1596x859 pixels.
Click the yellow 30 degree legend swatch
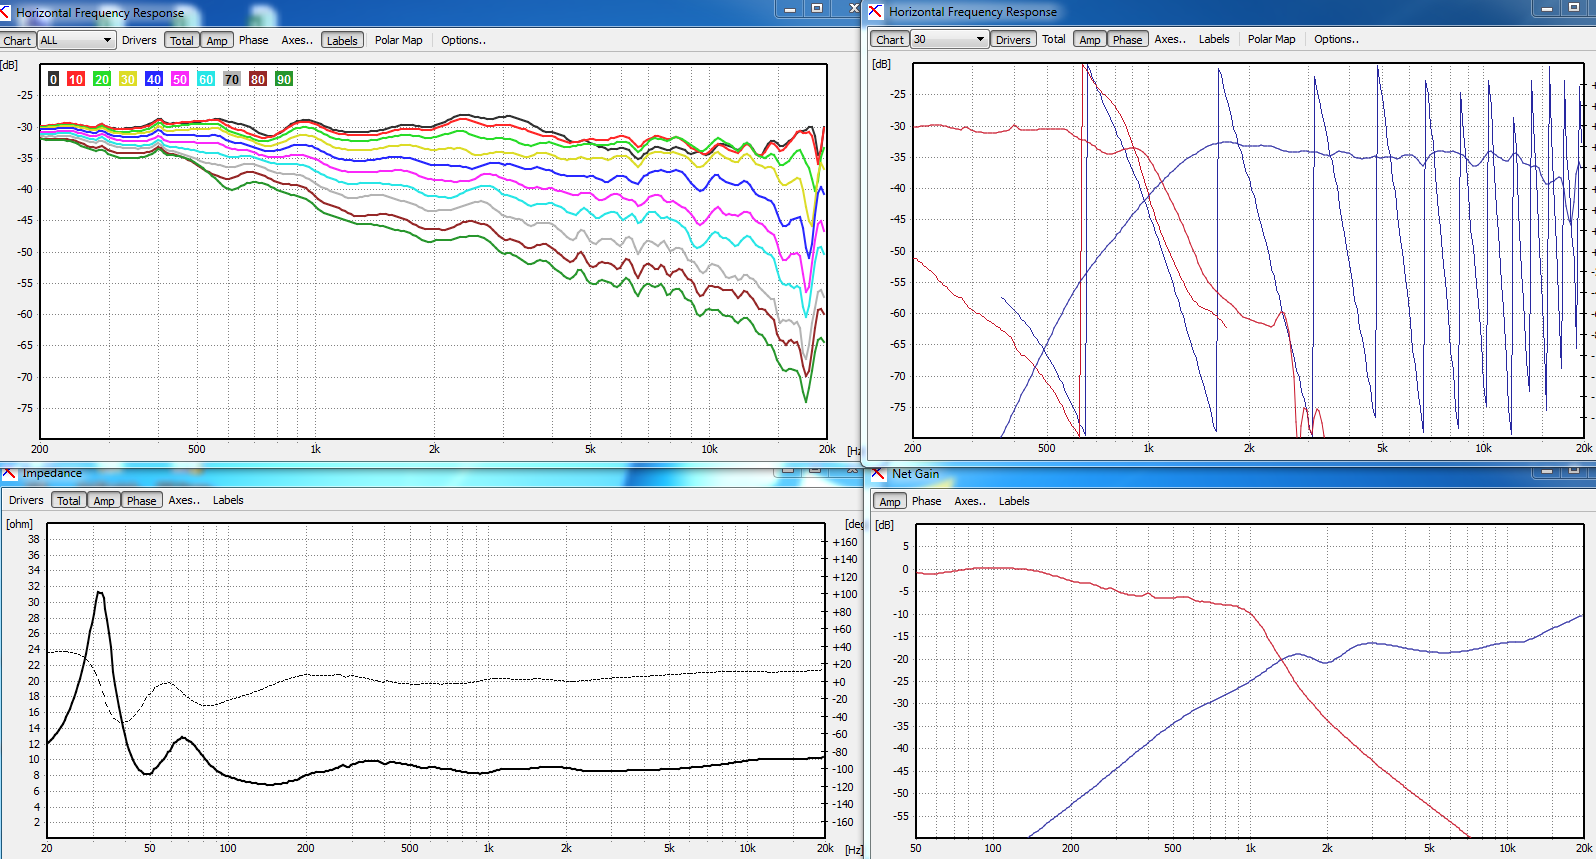(128, 79)
